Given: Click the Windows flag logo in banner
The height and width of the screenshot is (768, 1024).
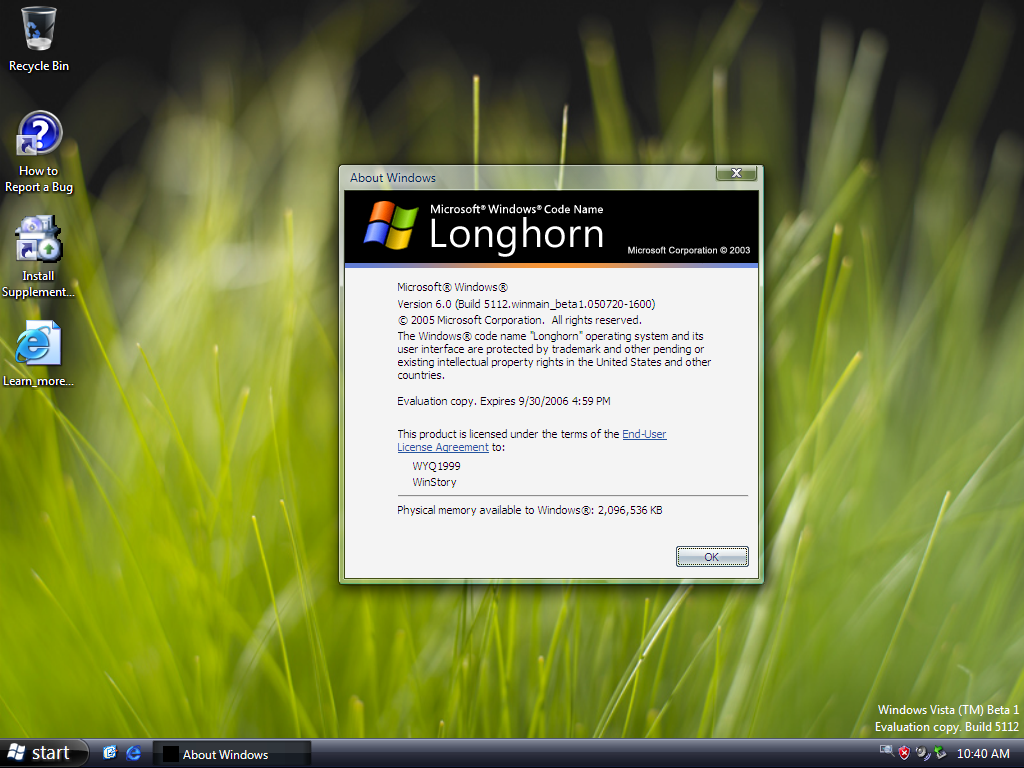Looking at the screenshot, I should point(391,225).
